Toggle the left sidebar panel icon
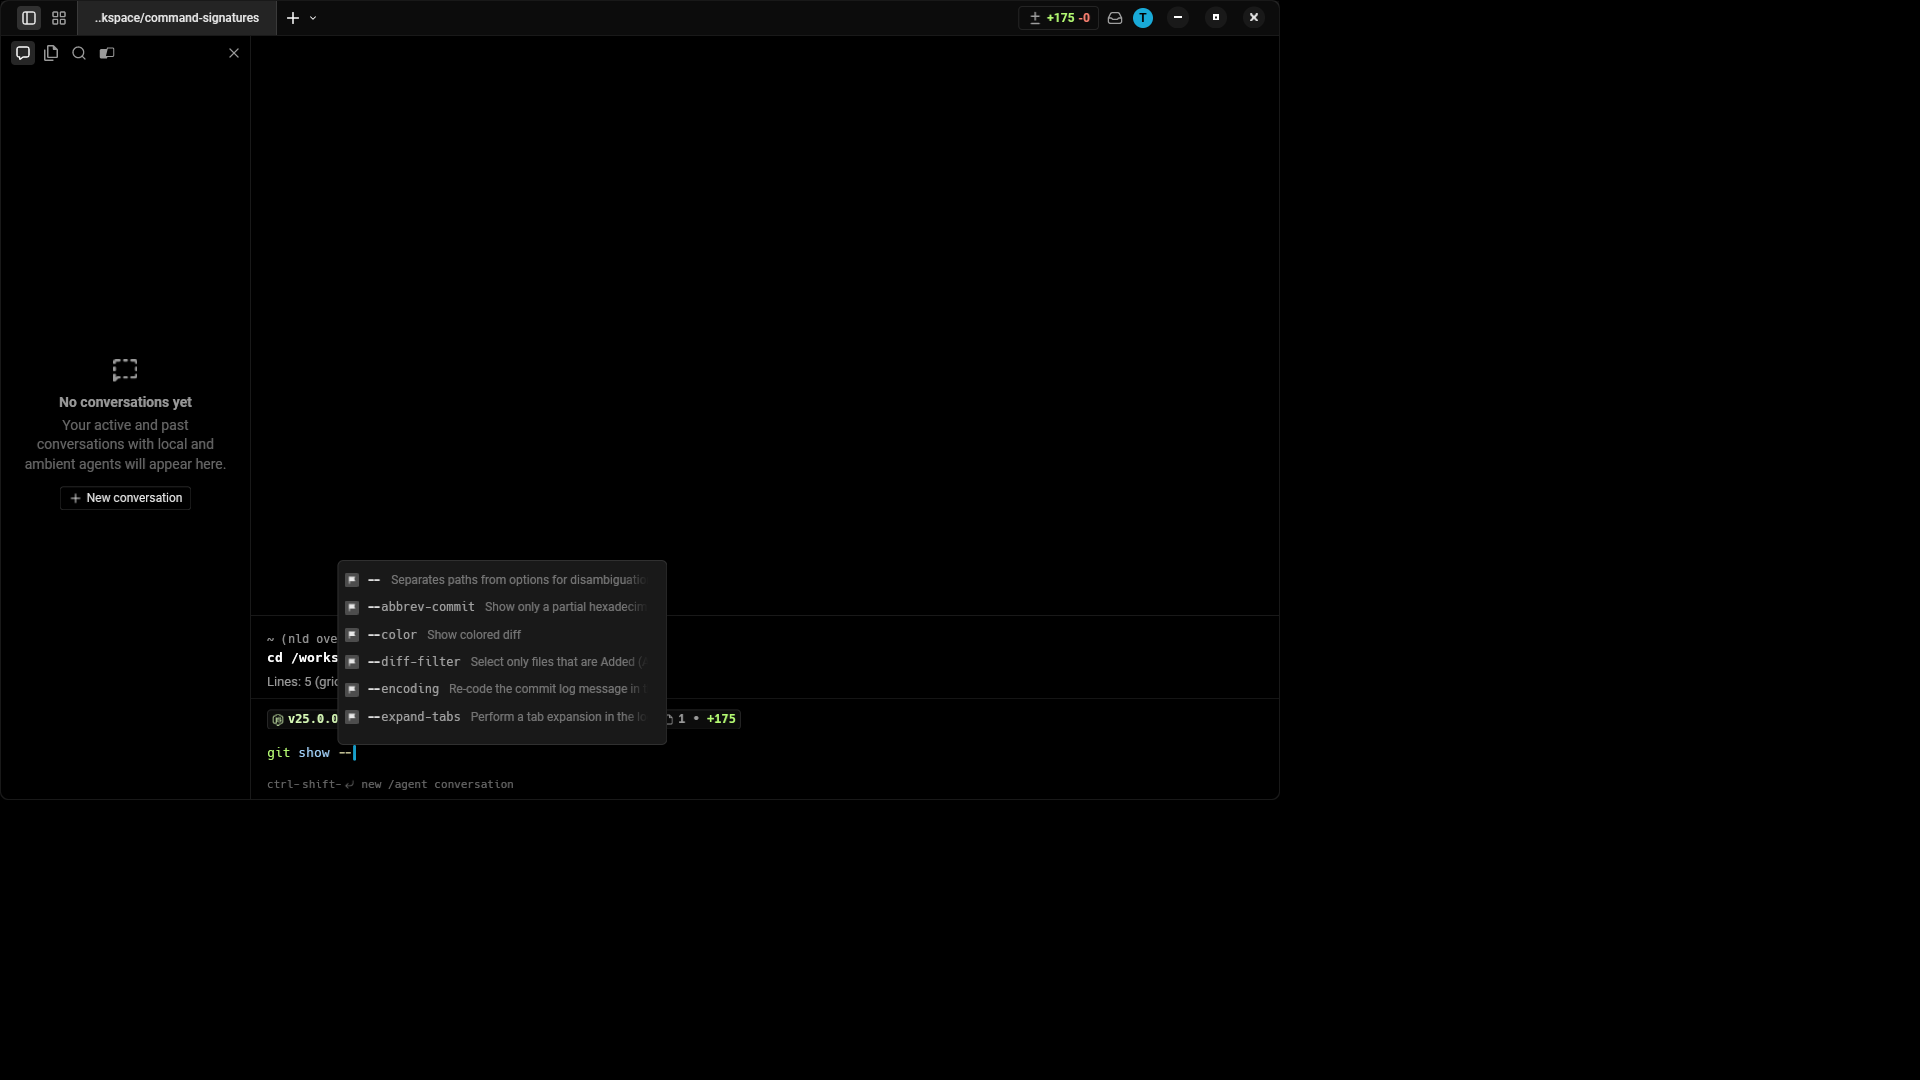1920x1080 pixels. tap(29, 18)
